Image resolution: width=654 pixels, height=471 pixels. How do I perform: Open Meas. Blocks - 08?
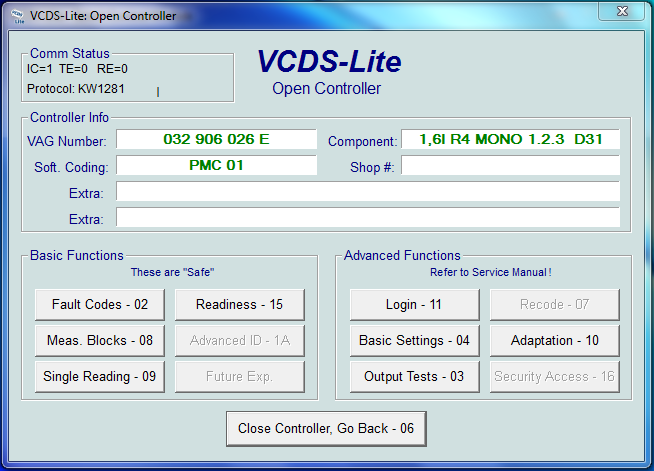click(x=100, y=341)
